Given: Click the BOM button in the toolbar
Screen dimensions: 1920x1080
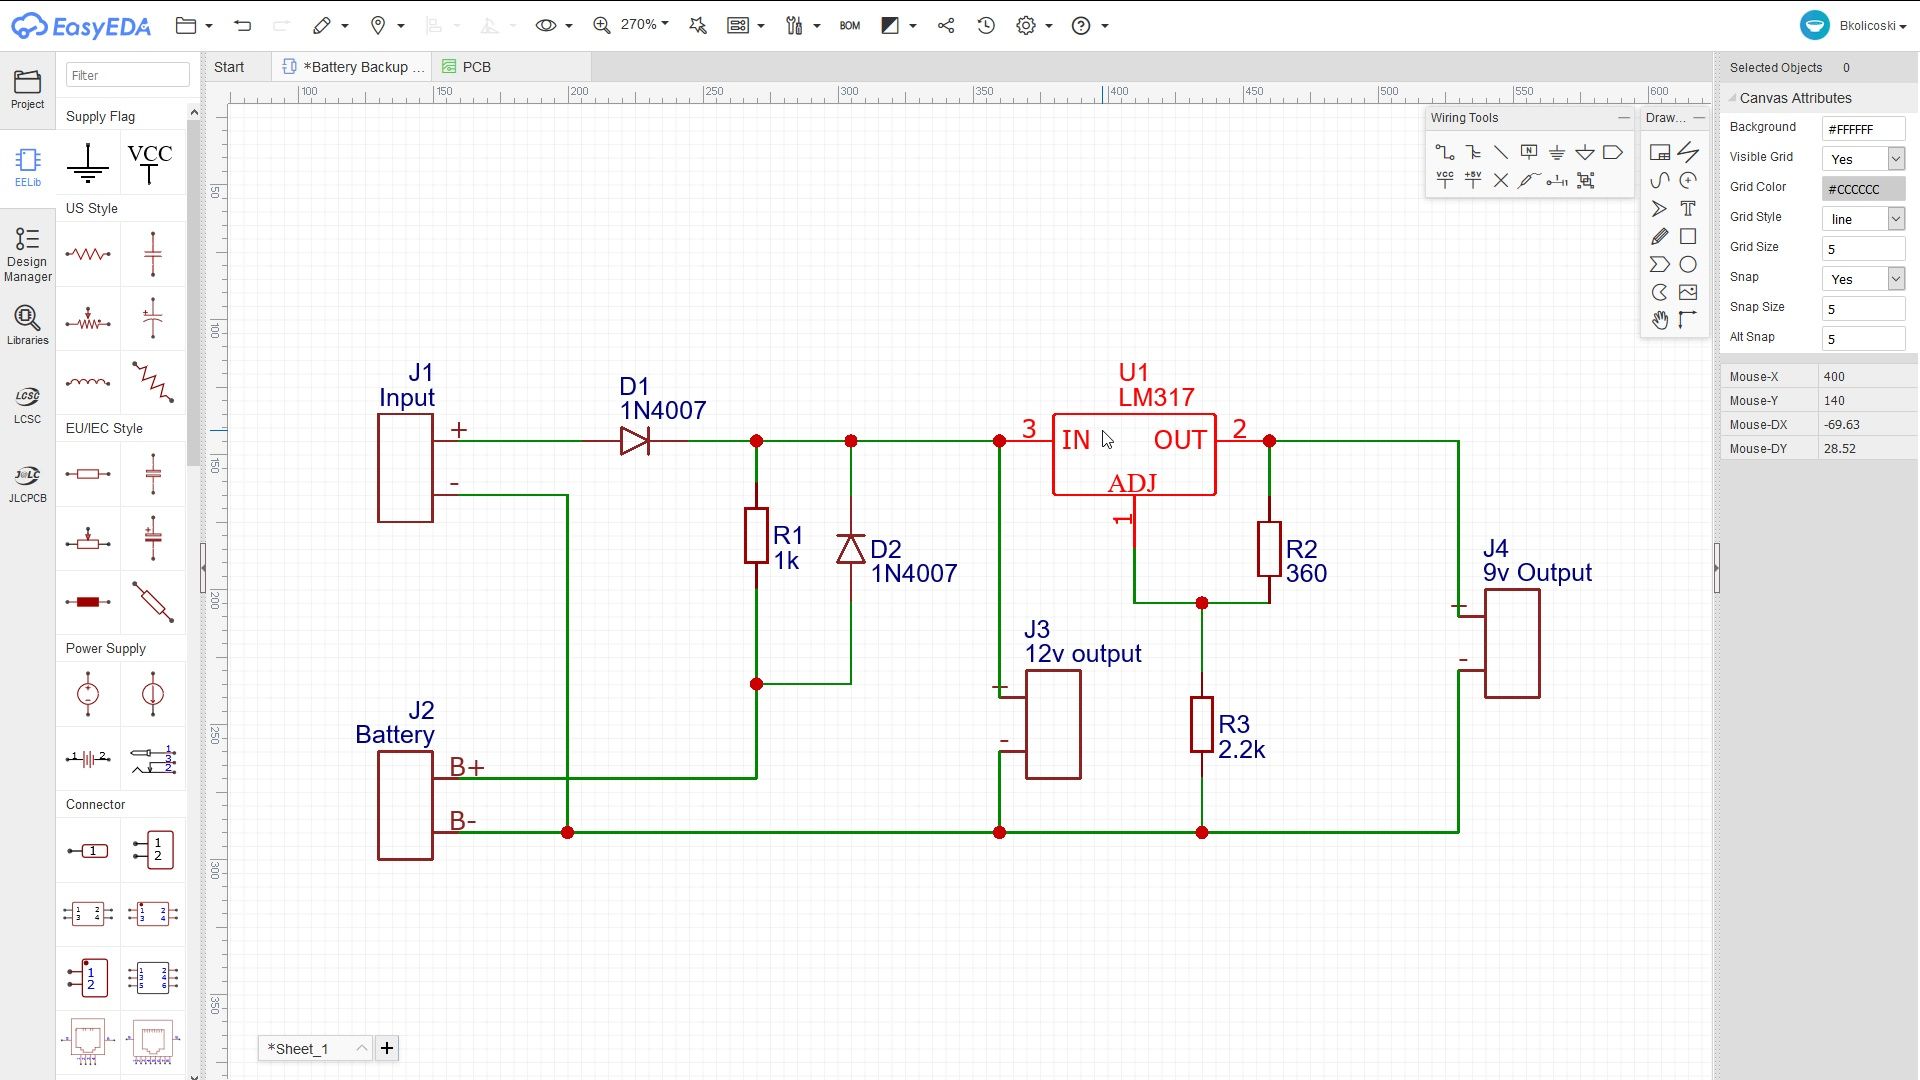Looking at the screenshot, I should (850, 25).
